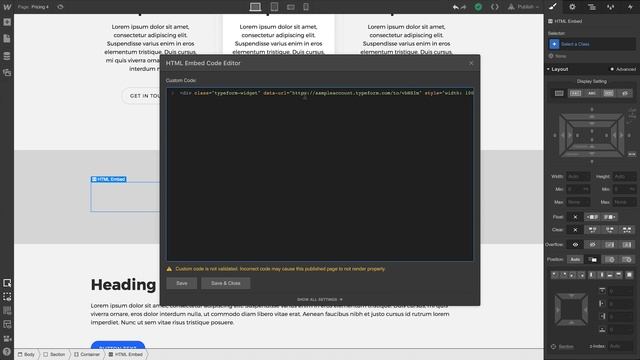640x360 pixels.
Task: Open the Pages panel
Action: [7, 39]
